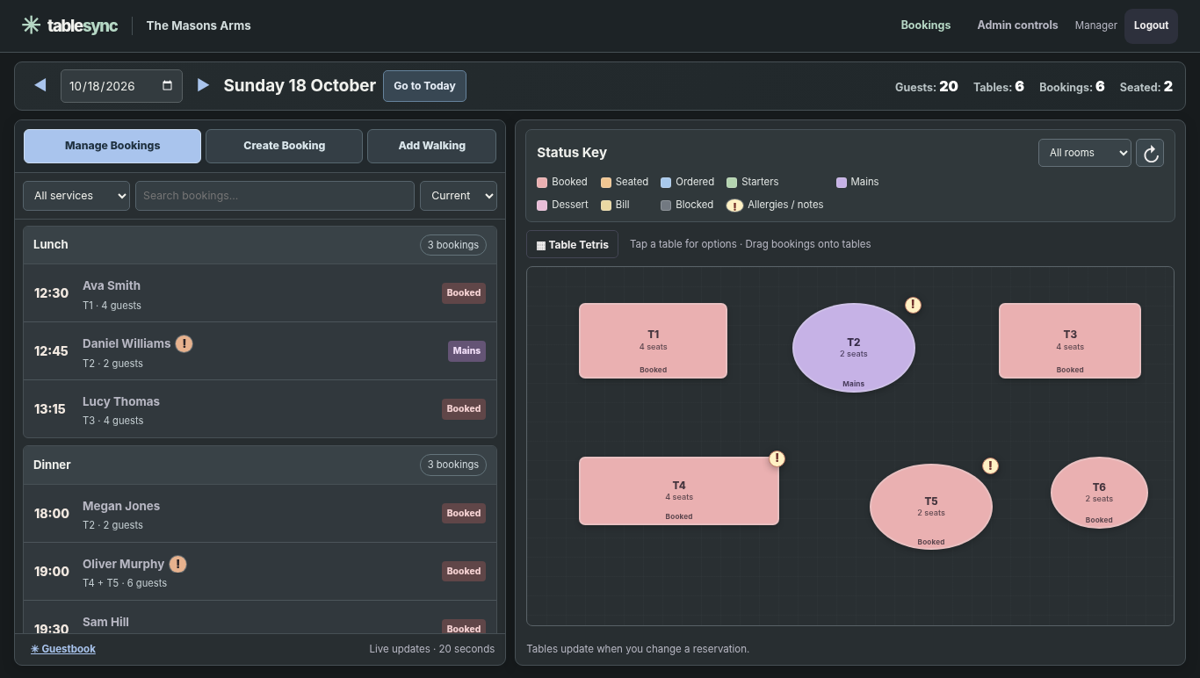
Task: Open Admin controls in top navigation
Action: (x=1017, y=25)
